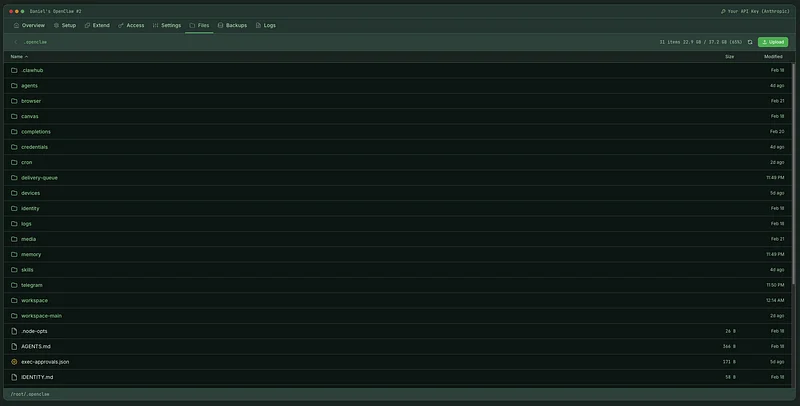Click the folder icon for completions
Screen dimensions: 800x406
coord(14,132)
